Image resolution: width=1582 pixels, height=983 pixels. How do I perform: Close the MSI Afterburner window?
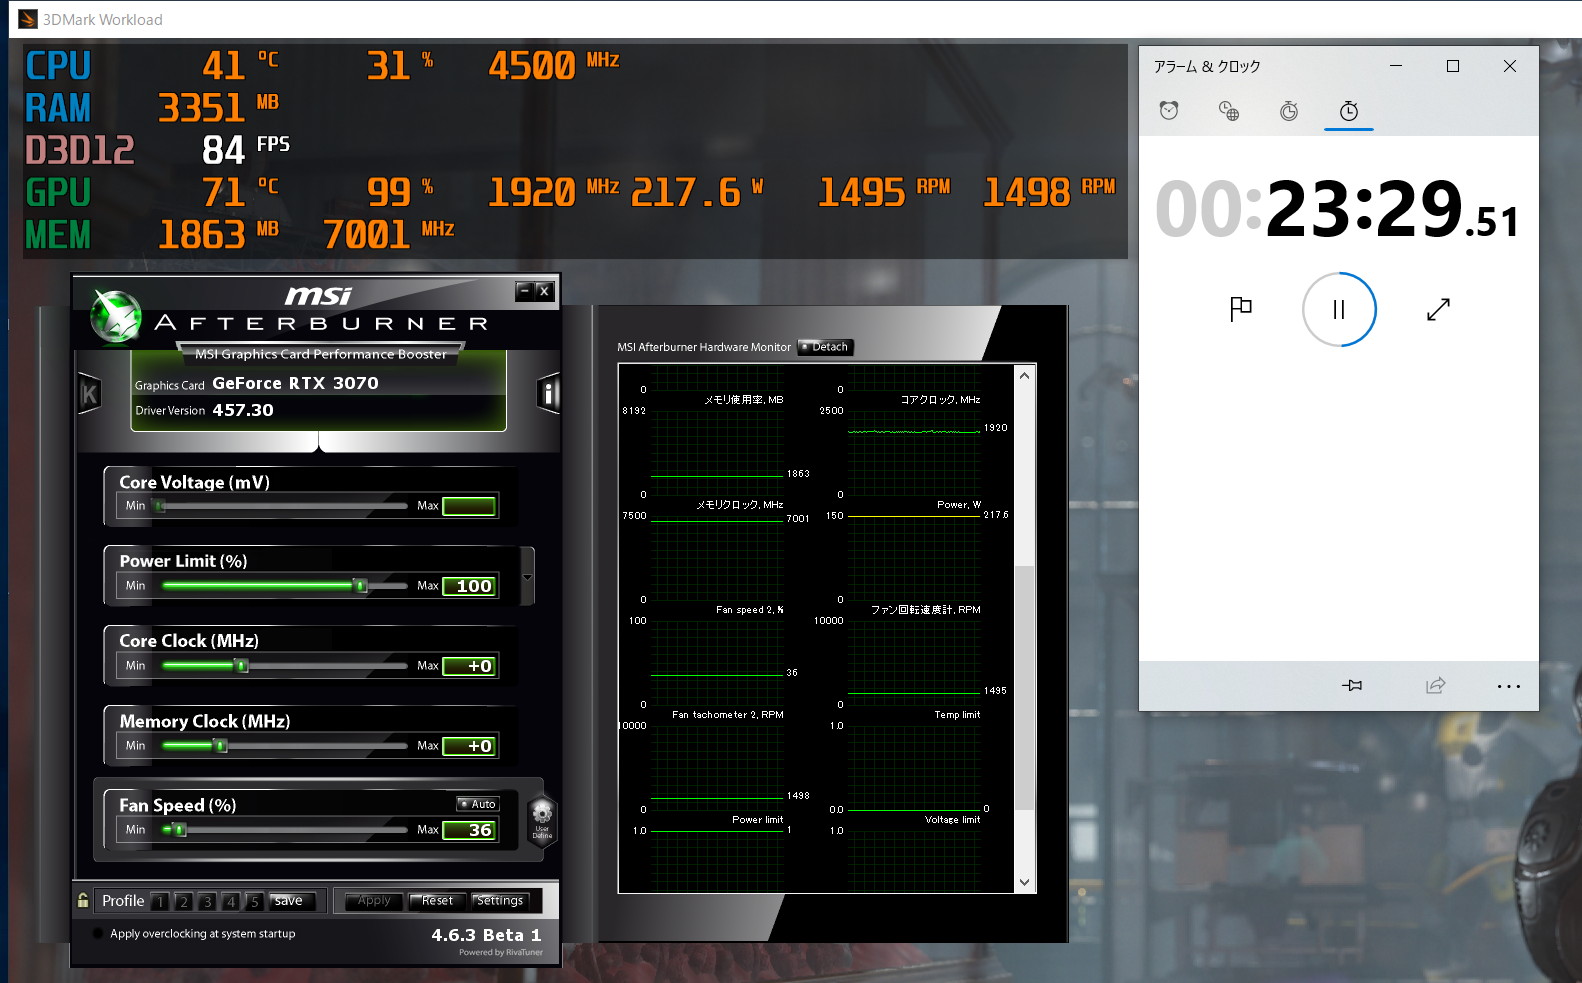click(544, 291)
